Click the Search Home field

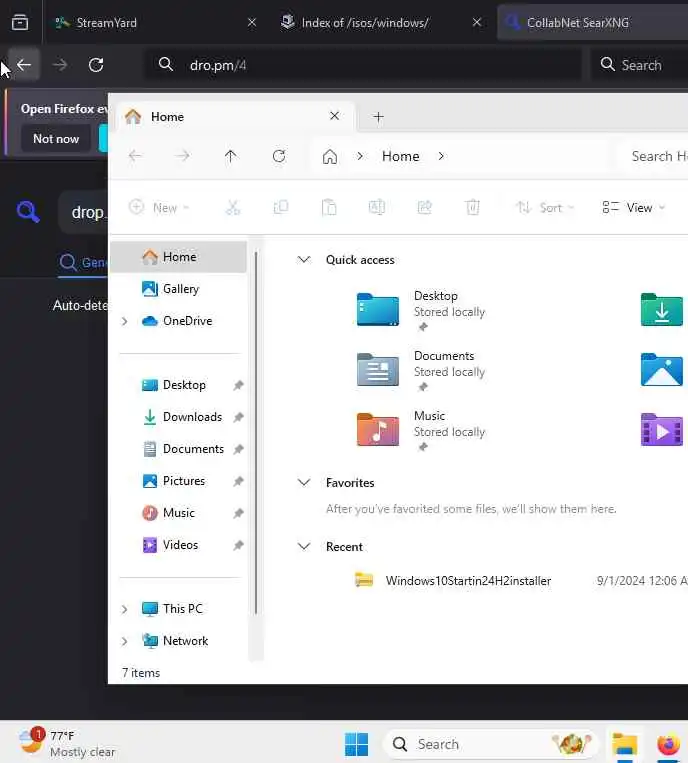click(652, 156)
